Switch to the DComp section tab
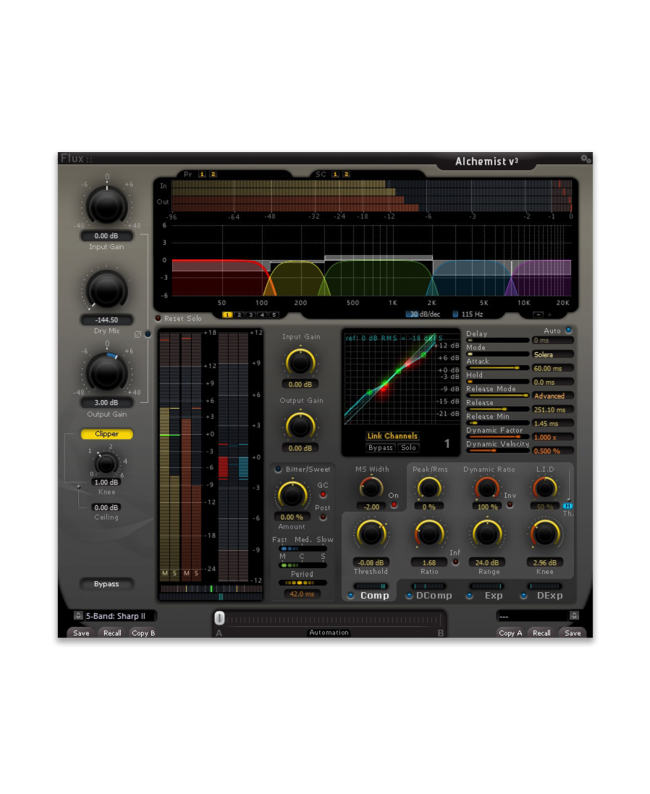The height and width of the screenshot is (794, 650). point(434,596)
